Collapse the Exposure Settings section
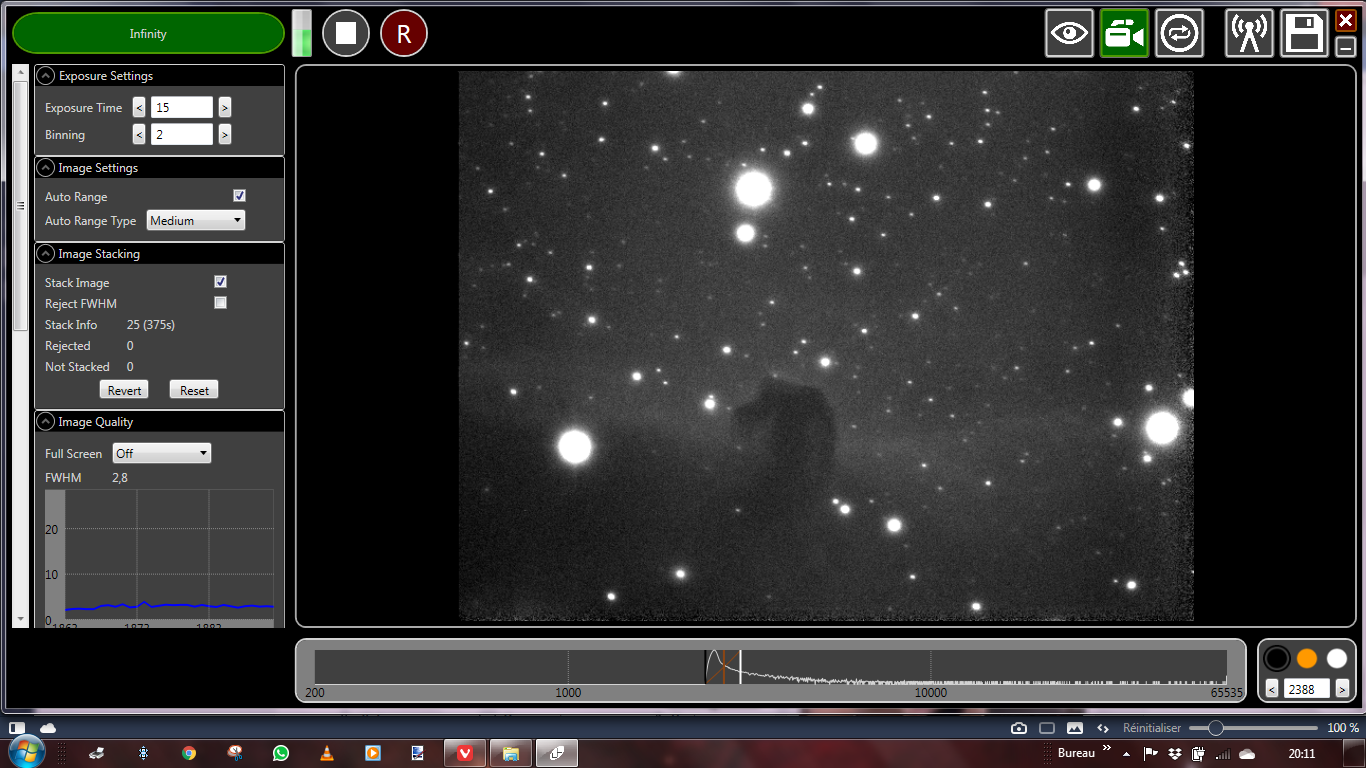 pyautogui.click(x=45, y=76)
